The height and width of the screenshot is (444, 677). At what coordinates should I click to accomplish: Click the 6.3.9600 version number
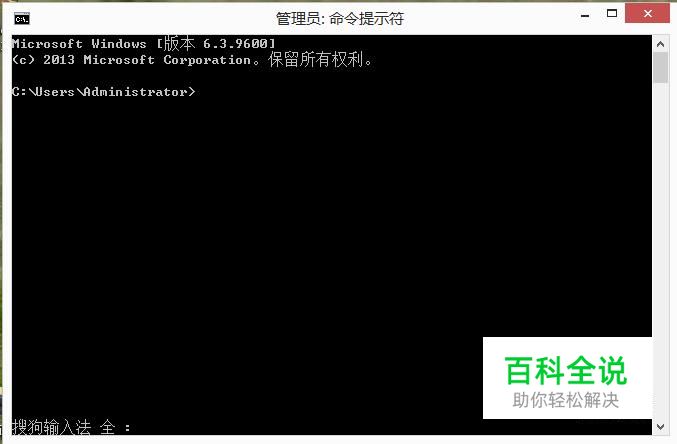coord(236,44)
